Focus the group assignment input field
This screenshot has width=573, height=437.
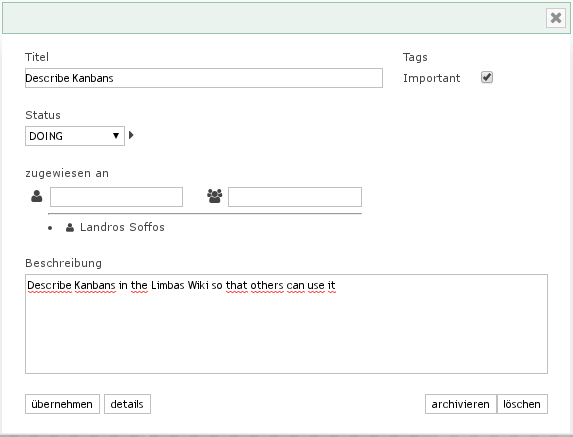click(x=295, y=197)
